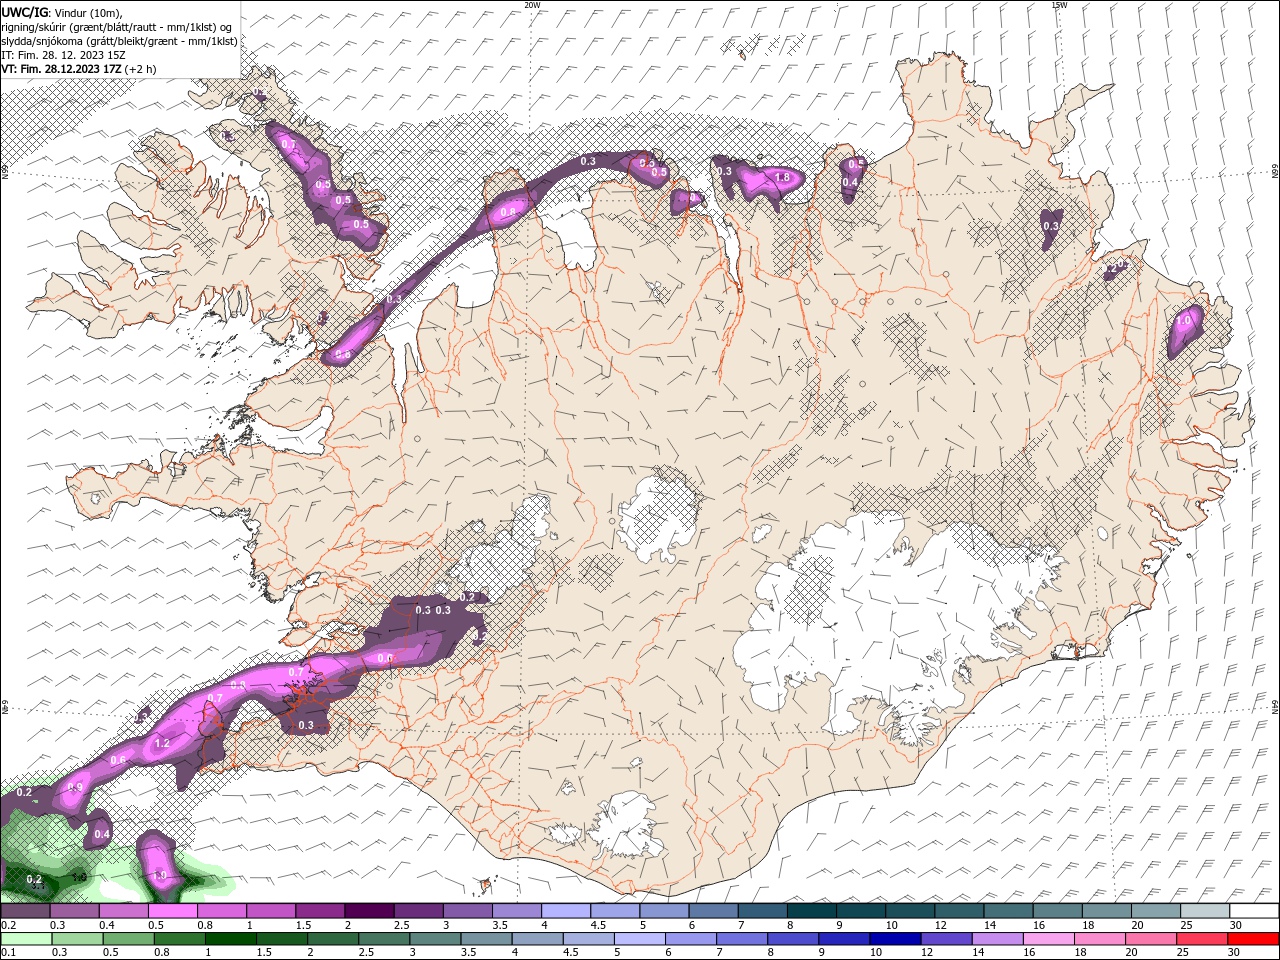Viewport: 1280px width, 960px height.
Task: Click the '15W' longitude label
Action: (1059, 5)
